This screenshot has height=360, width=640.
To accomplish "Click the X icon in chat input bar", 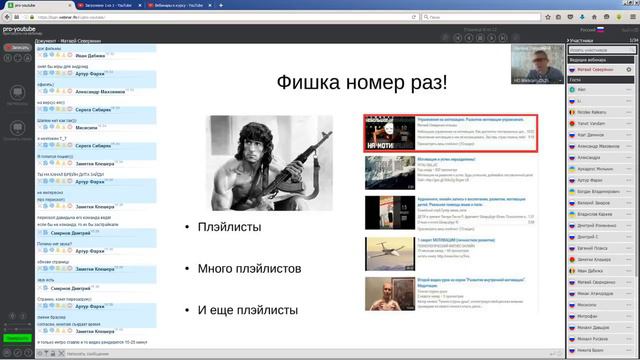I will point(61,353).
